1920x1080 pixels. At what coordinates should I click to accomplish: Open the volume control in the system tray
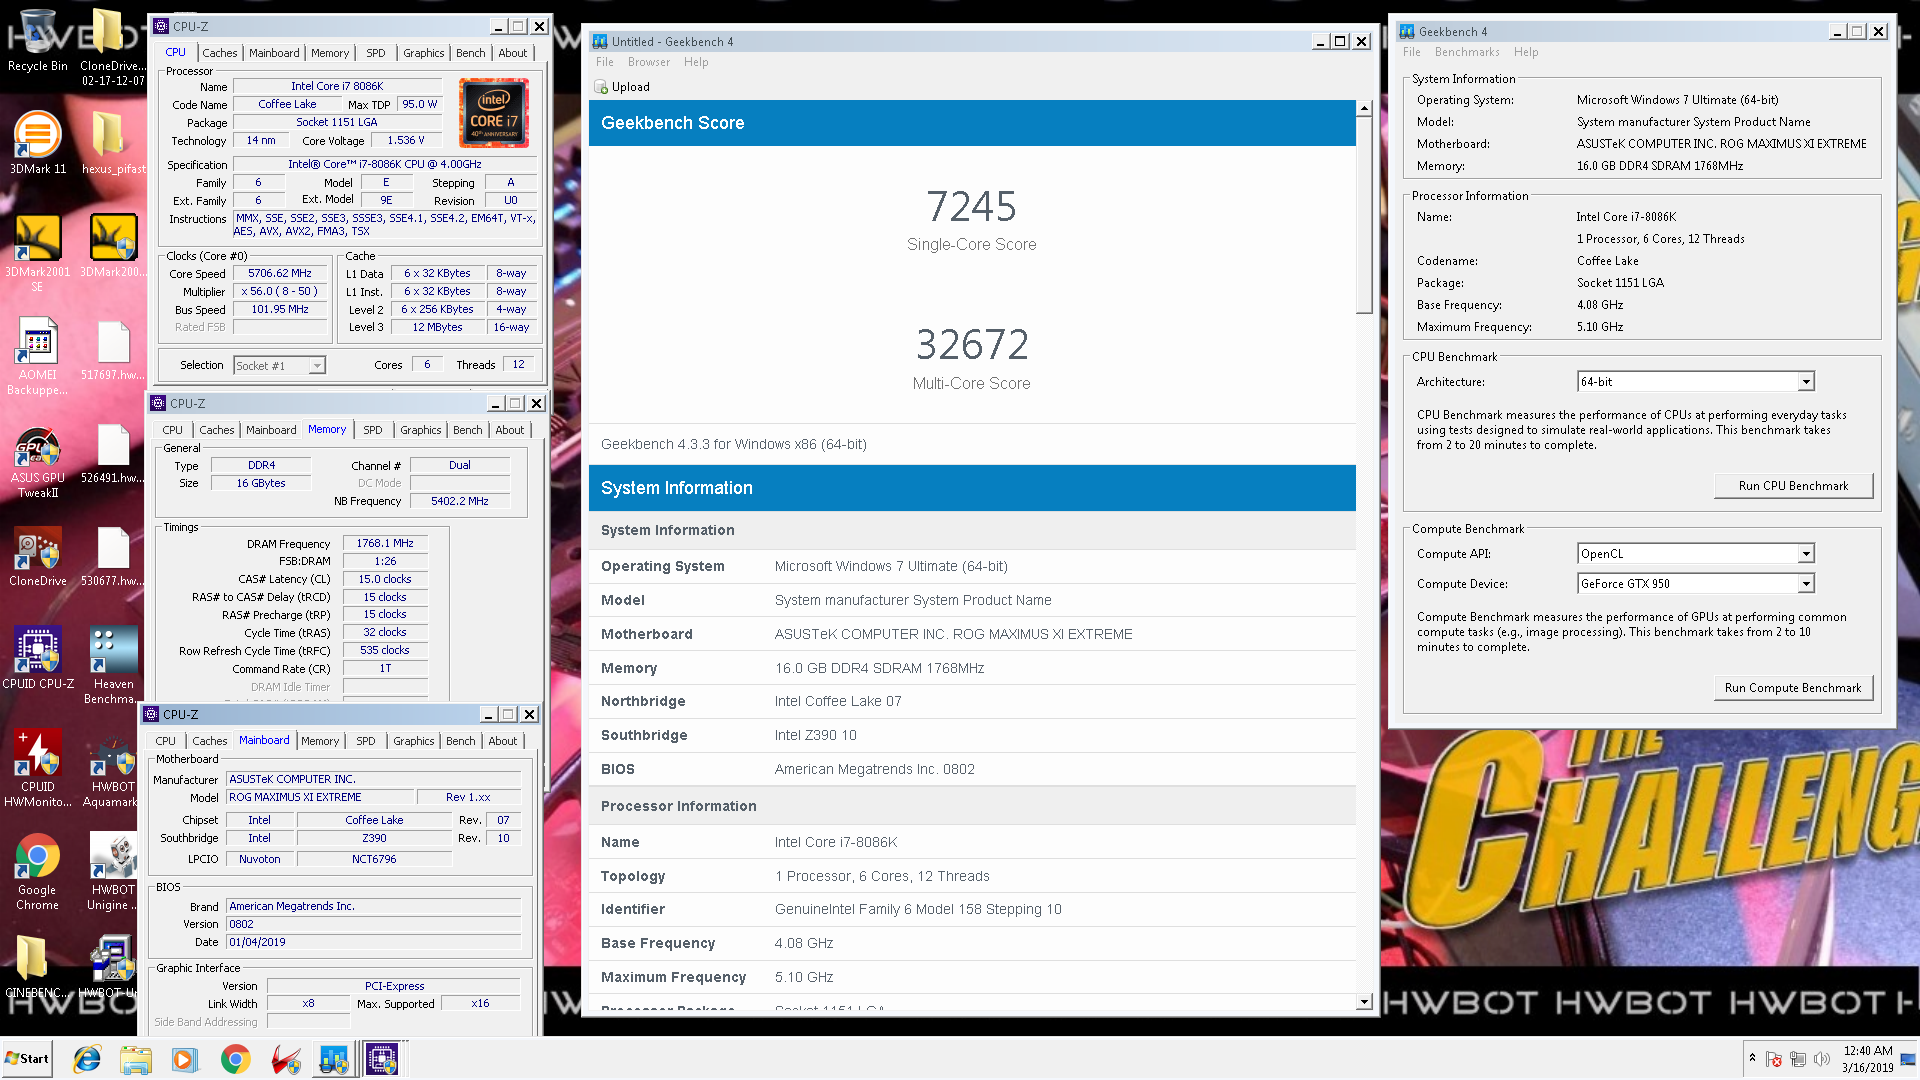pos(1822,1059)
